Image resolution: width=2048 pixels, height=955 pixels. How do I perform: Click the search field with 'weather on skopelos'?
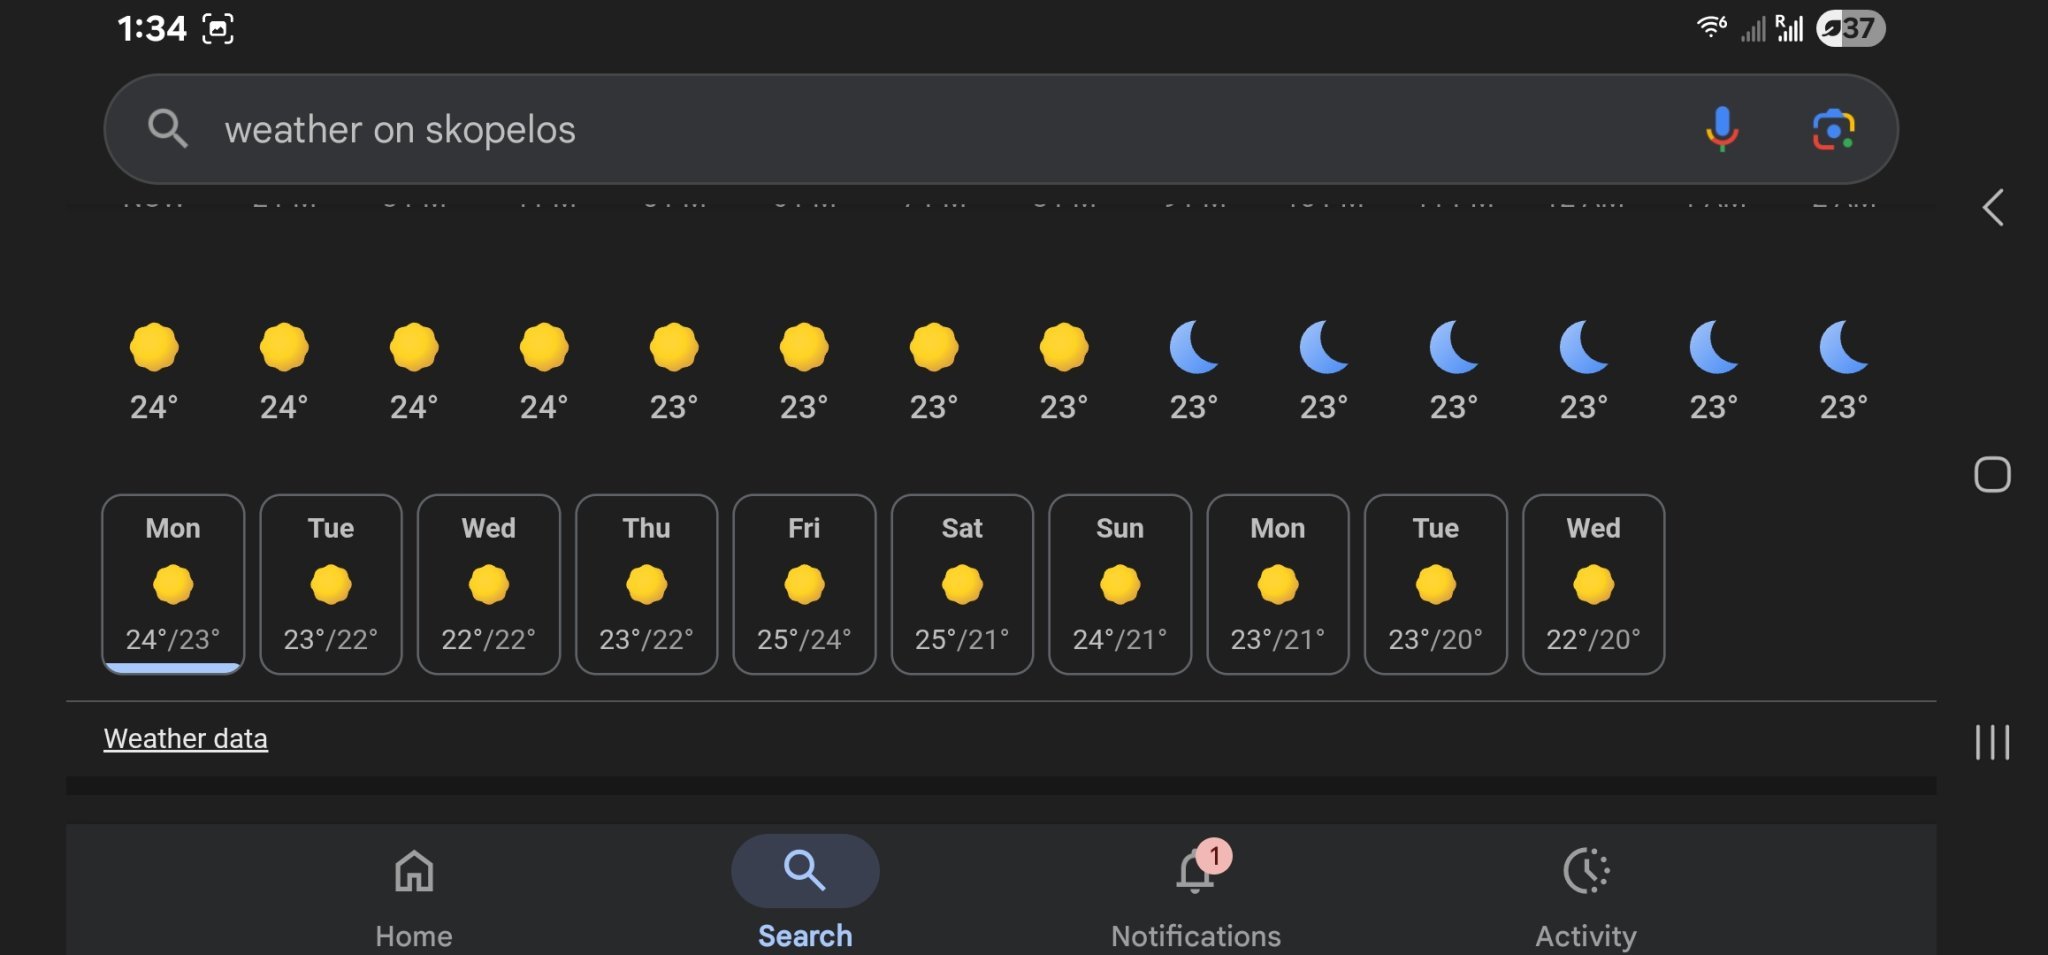click(900, 130)
